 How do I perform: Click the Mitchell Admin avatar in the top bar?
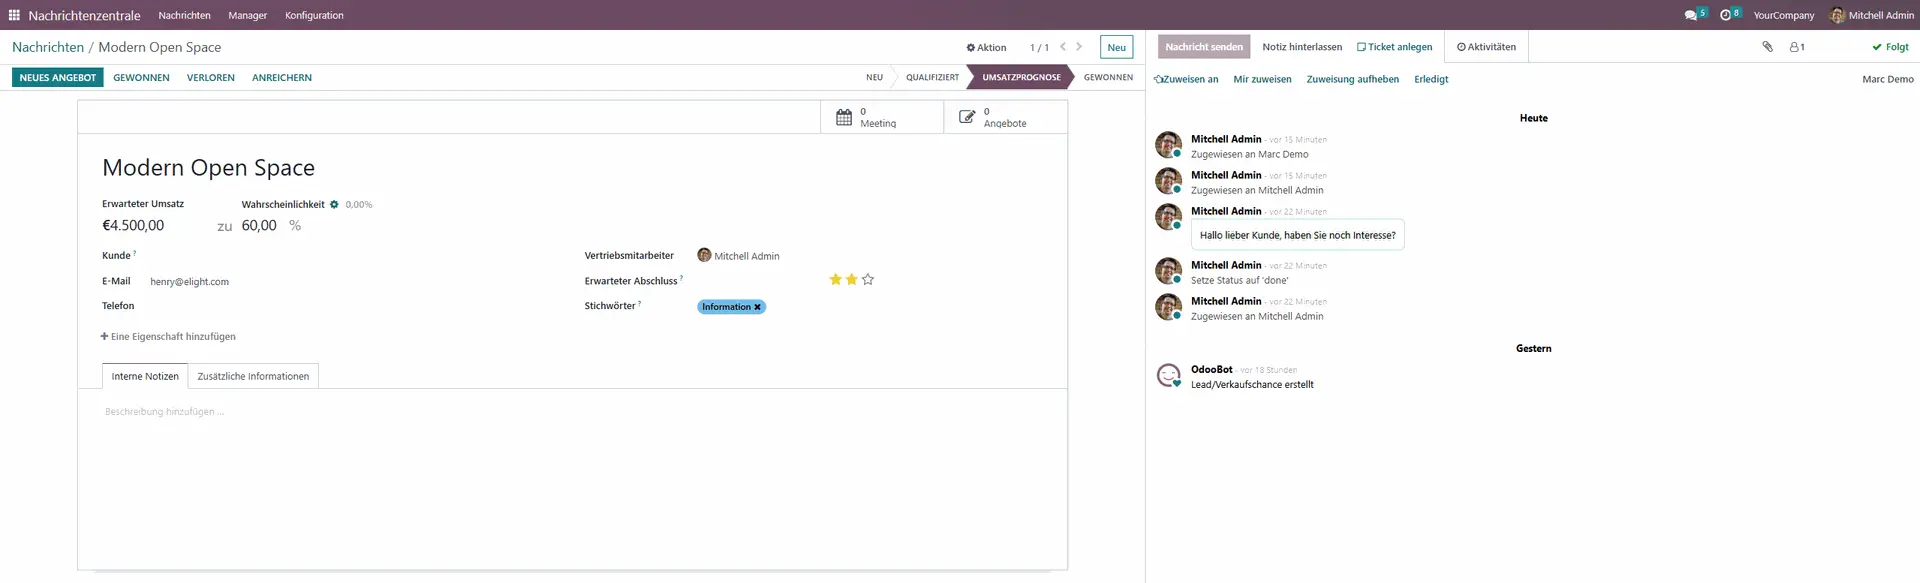[x=1837, y=15]
